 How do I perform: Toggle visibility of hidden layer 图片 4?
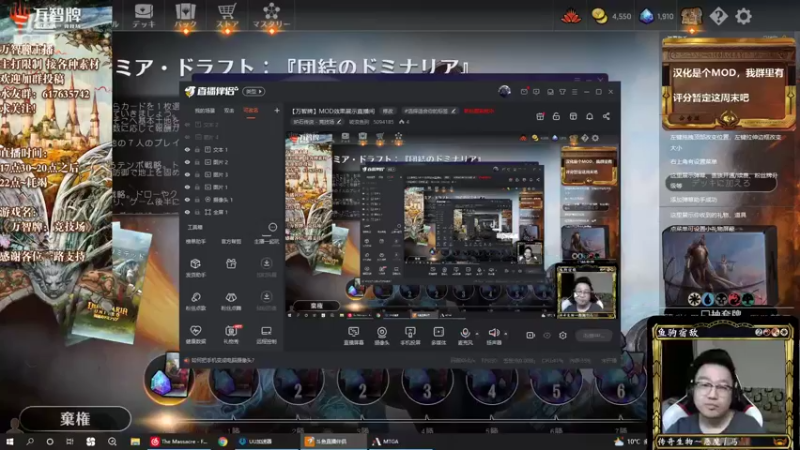pos(187,137)
